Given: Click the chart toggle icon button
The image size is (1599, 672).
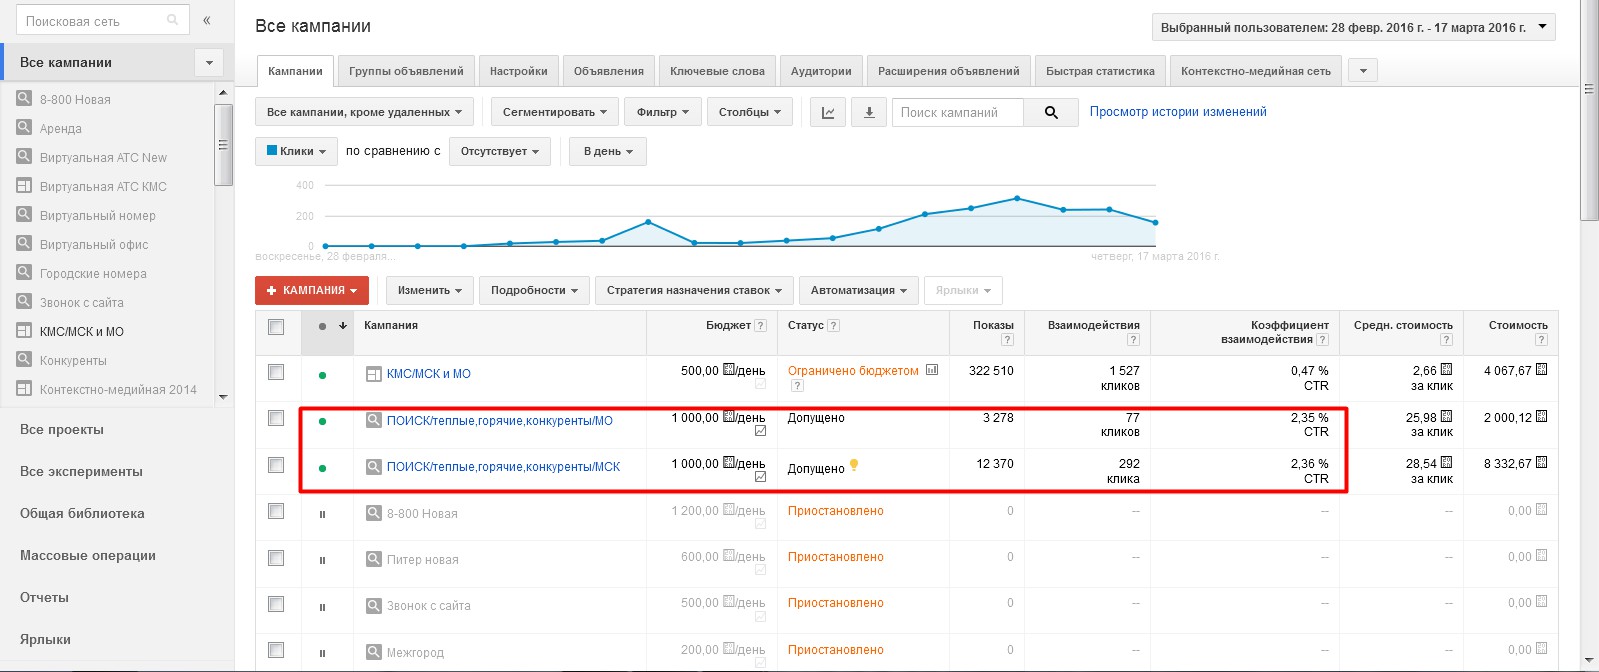Looking at the screenshot, I should pos(828,112).
